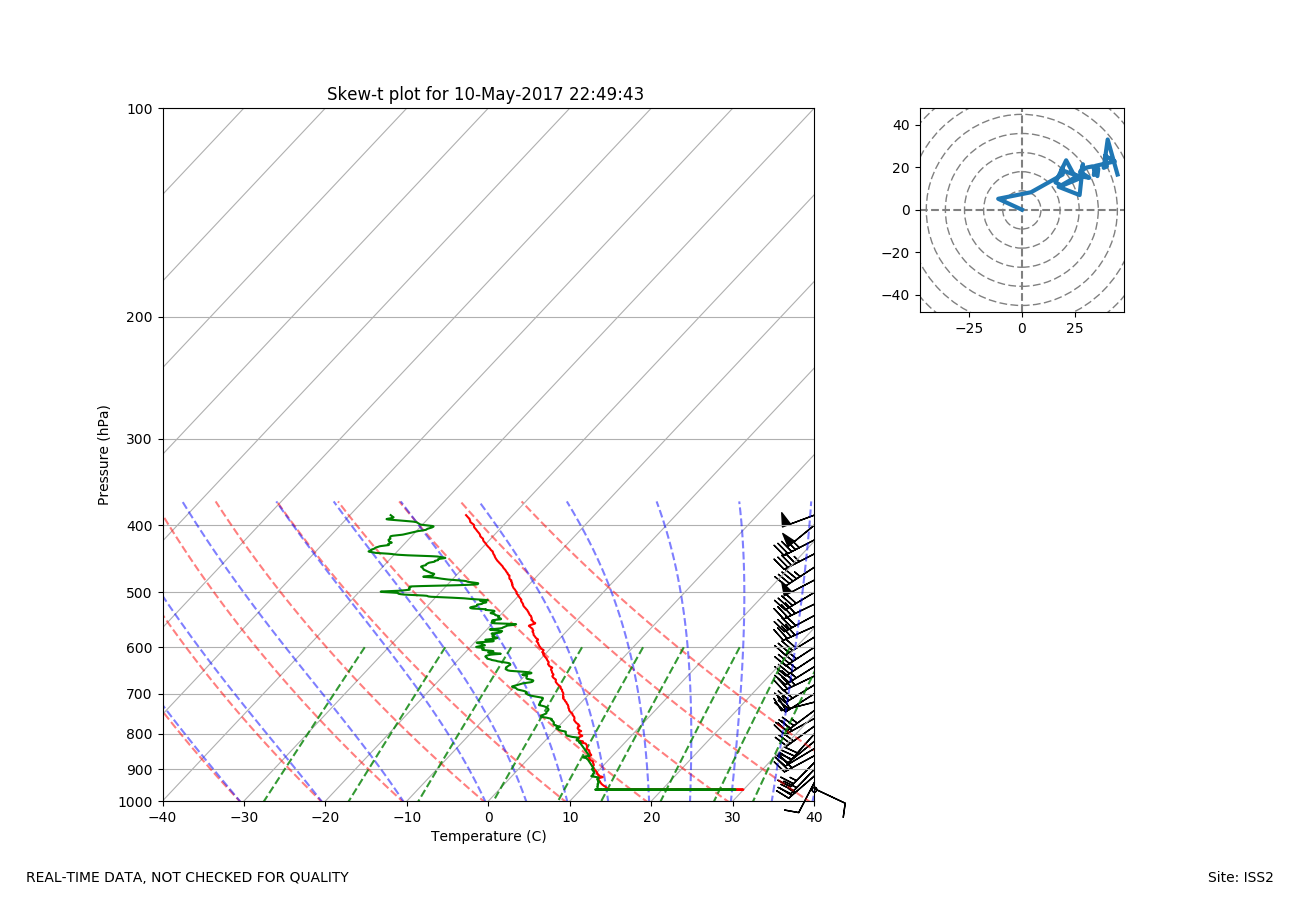Click the -40 temperature tick label
The height and width of the screenshot is (900, 1300).
(162, 817)
